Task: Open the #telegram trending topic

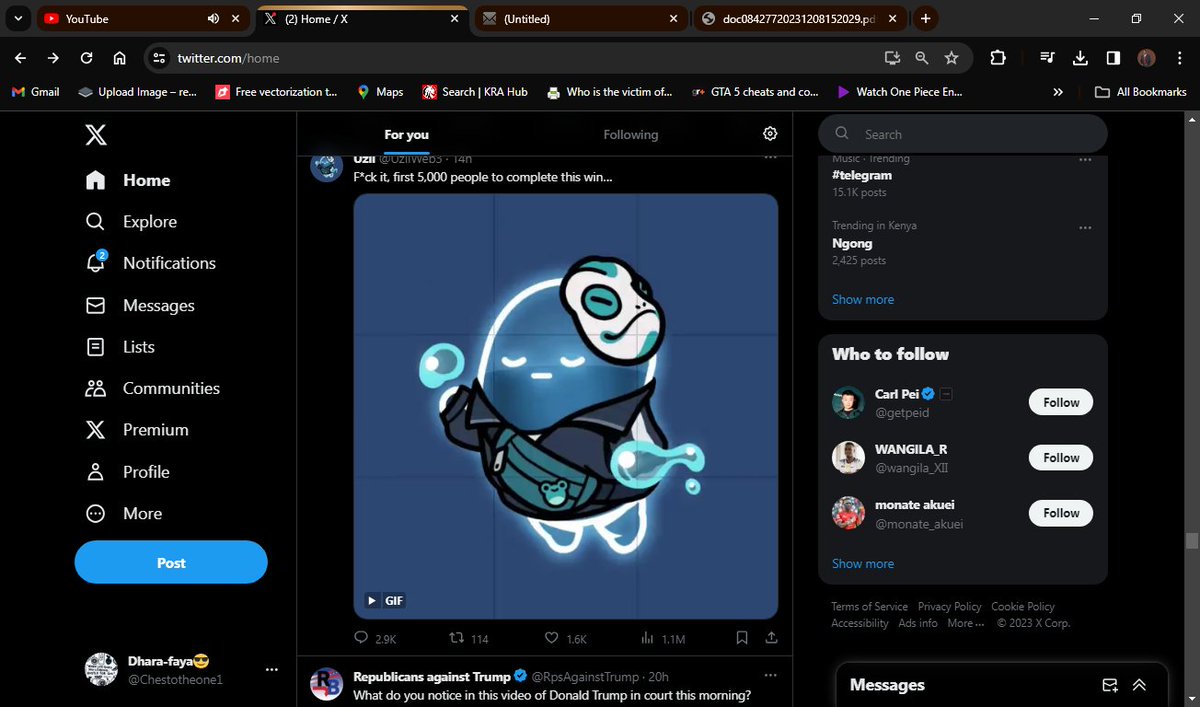Action: pos(862,175)
